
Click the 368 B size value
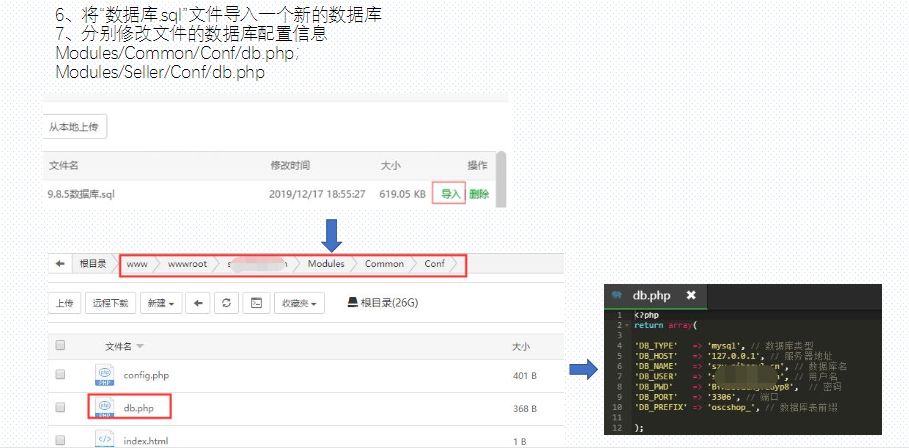[525, 408]
